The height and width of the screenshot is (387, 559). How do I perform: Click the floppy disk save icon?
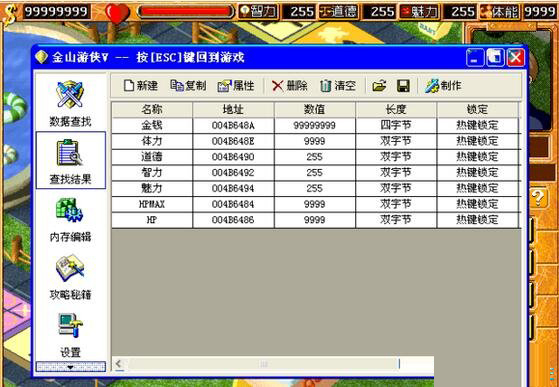[x=403, y=86]
